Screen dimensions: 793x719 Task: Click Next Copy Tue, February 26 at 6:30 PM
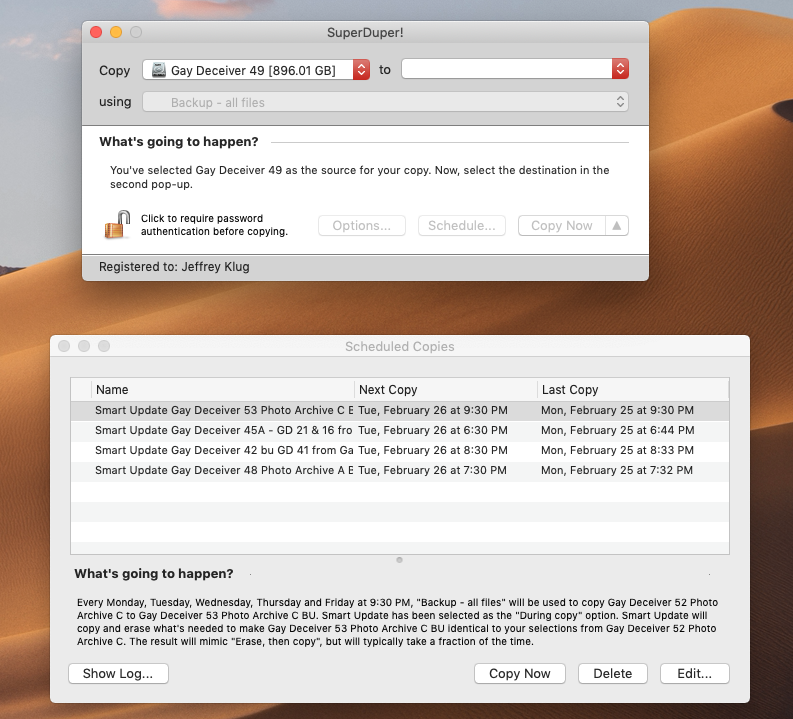[x=433, y=430]
